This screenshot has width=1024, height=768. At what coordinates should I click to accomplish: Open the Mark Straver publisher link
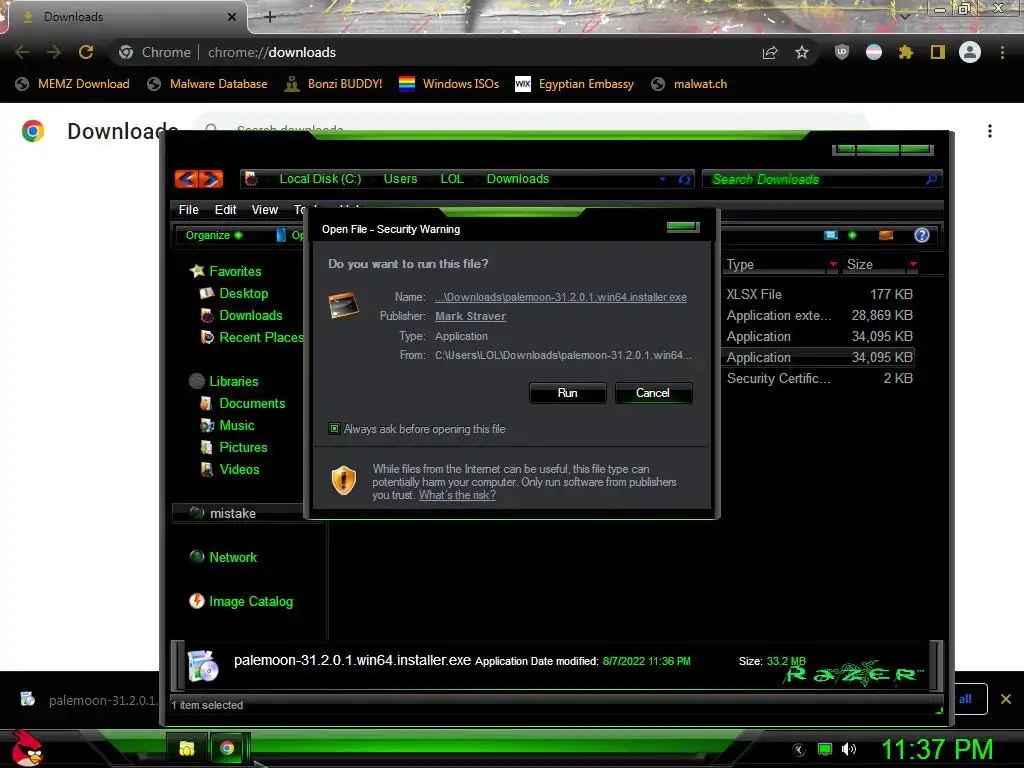(x=470, y=316)
